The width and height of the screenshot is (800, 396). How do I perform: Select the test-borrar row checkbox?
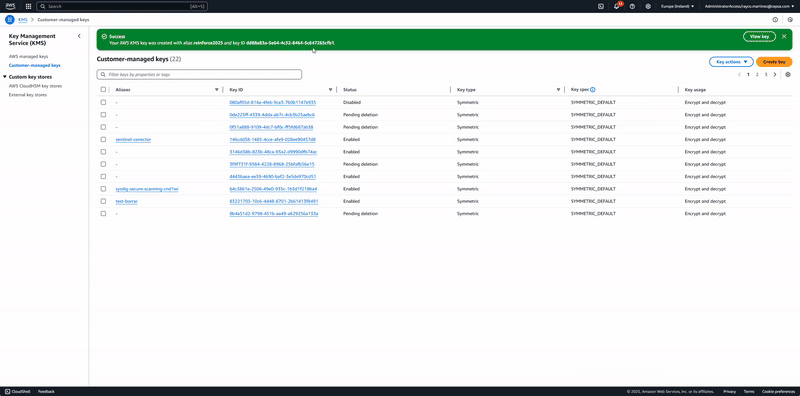(103, 201)
